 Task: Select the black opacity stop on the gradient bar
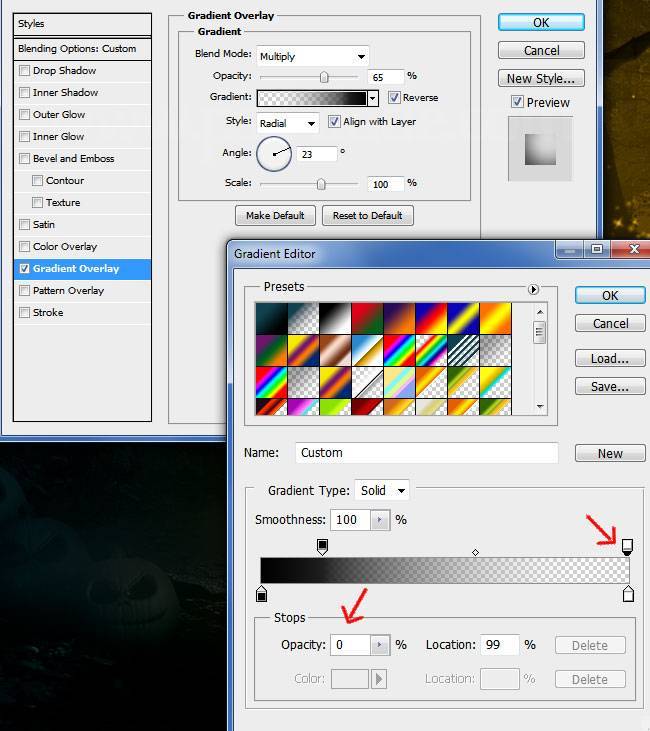pyautogui.click(x=322, y=546)
